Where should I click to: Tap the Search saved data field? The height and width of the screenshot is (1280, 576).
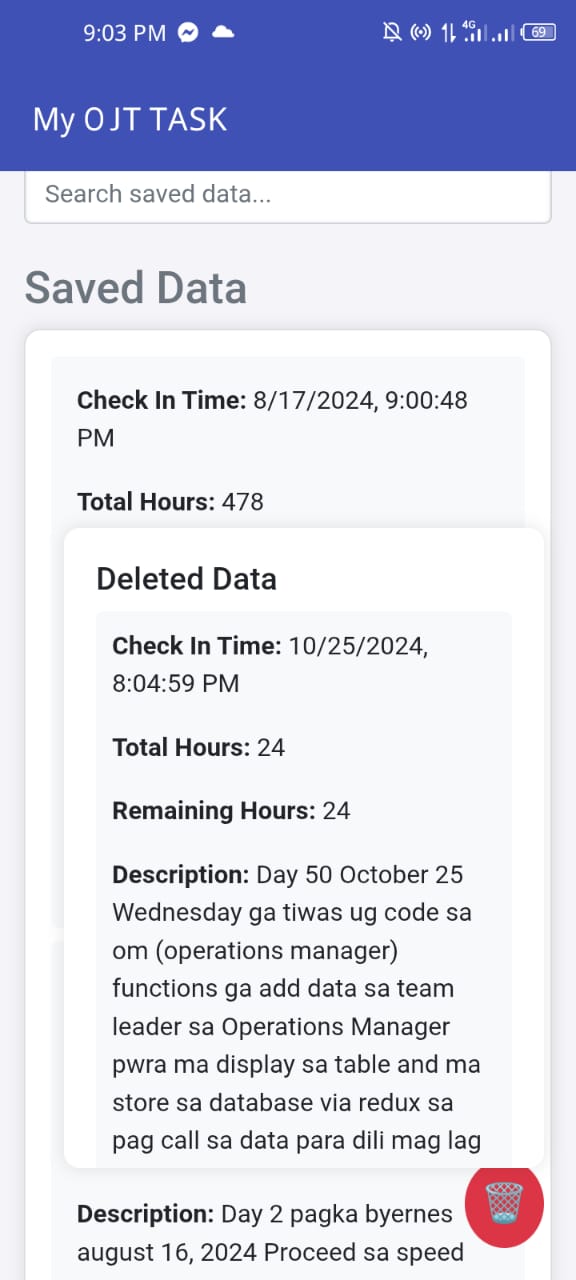coord(288,194)
